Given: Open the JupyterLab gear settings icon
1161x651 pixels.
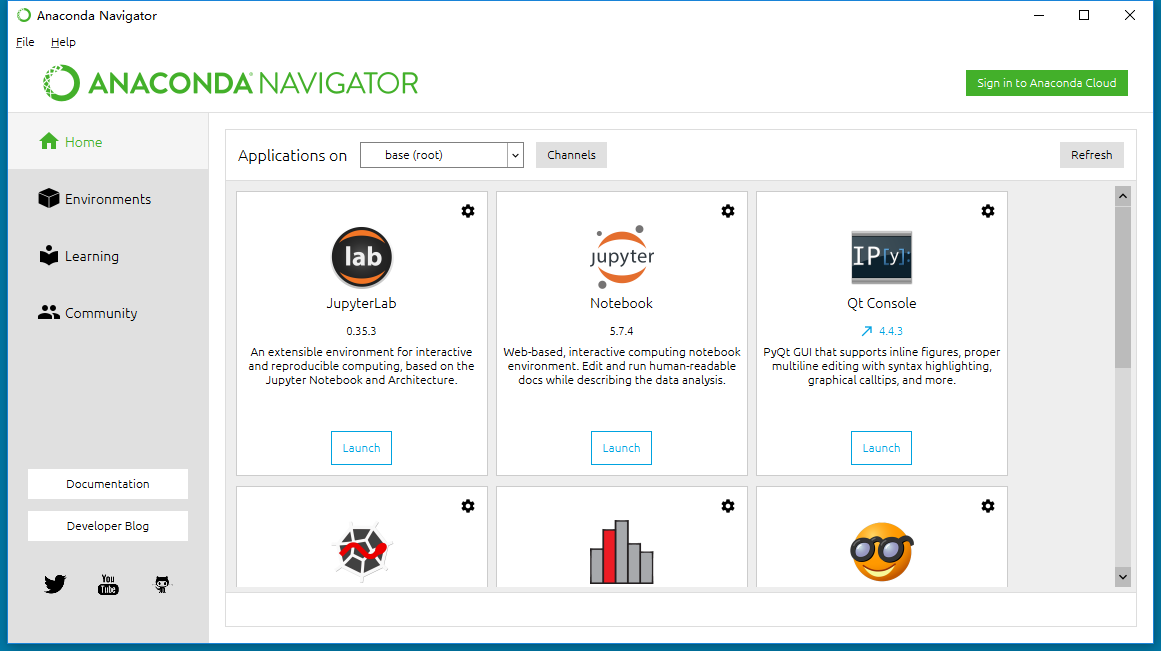Looking at the screenshot, I should coord(468,211).
